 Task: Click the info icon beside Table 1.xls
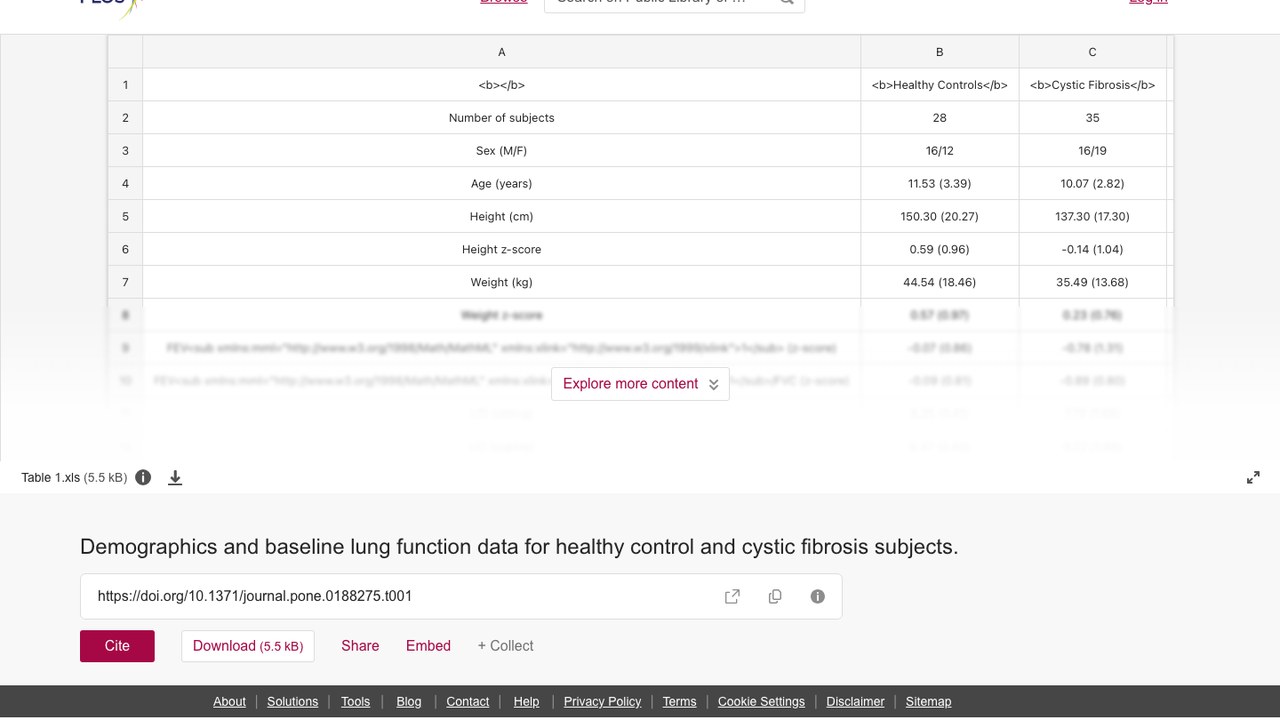143,477
